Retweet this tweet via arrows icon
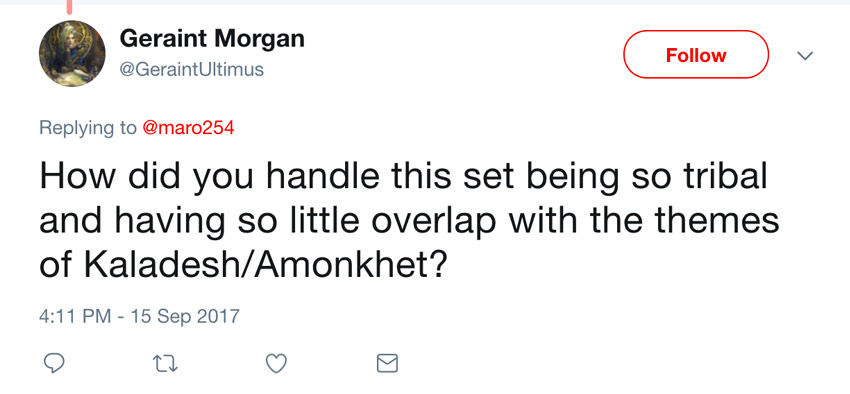850x394 pixels. (164, 364)
